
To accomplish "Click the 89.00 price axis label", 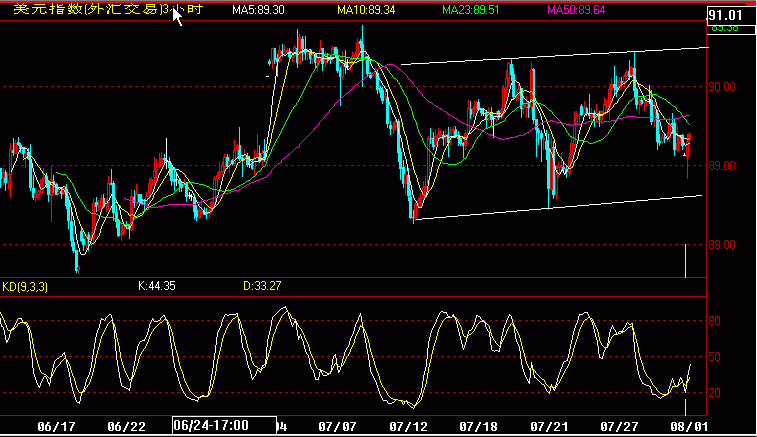I will (722, 166).
